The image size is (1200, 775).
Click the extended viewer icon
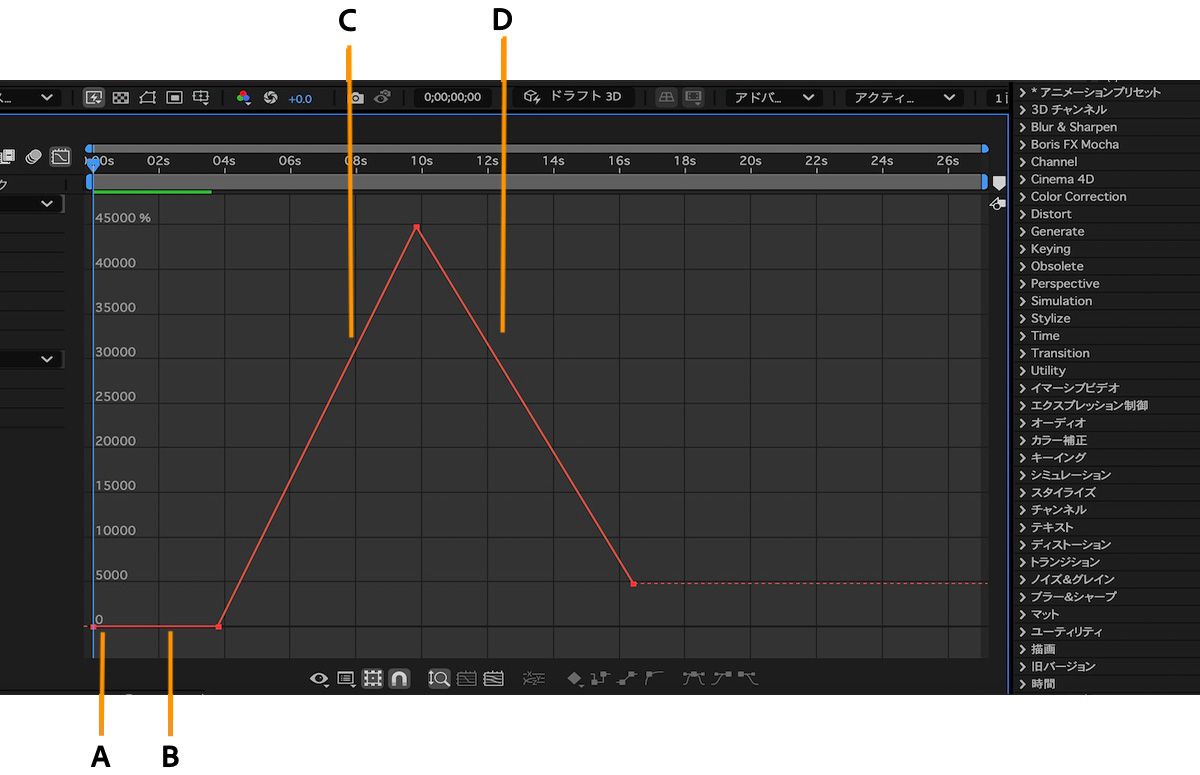coord(692,98)
